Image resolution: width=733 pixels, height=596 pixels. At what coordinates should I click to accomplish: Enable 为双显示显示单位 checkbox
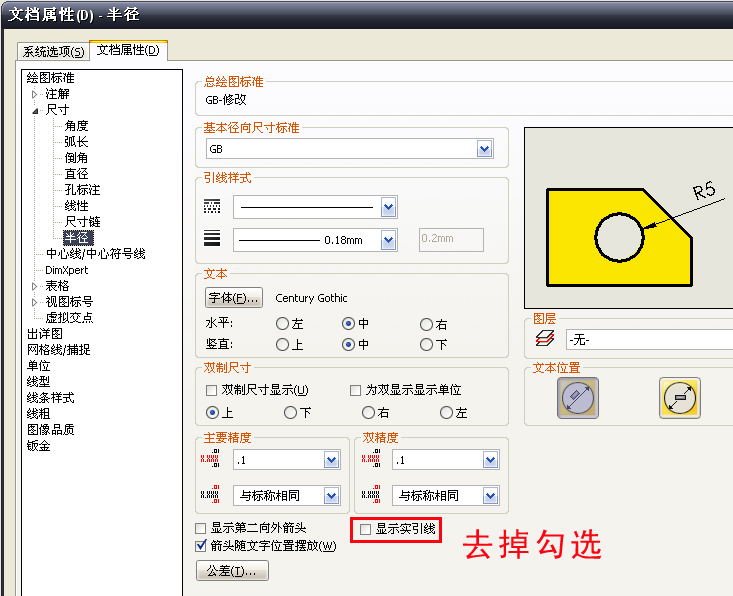click(355, 390)
